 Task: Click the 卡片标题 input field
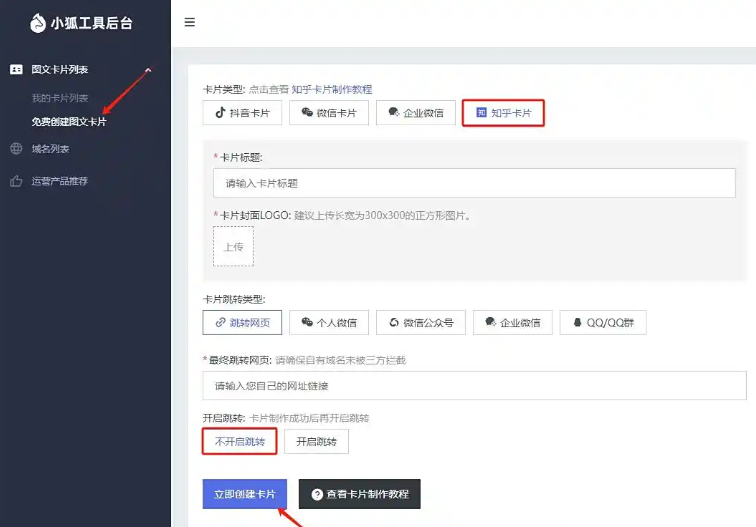tap(474, 183)
